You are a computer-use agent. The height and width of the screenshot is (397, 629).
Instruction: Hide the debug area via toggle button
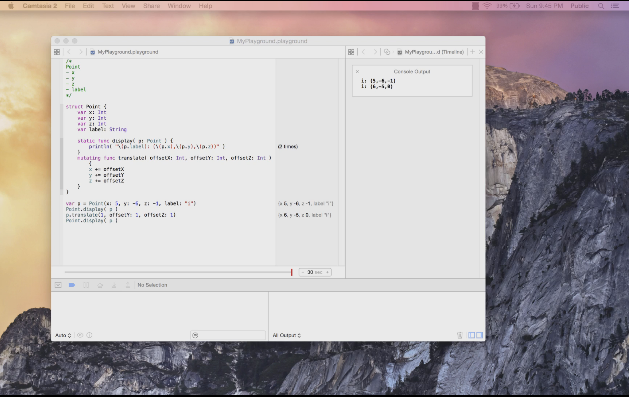pos(58,285)
